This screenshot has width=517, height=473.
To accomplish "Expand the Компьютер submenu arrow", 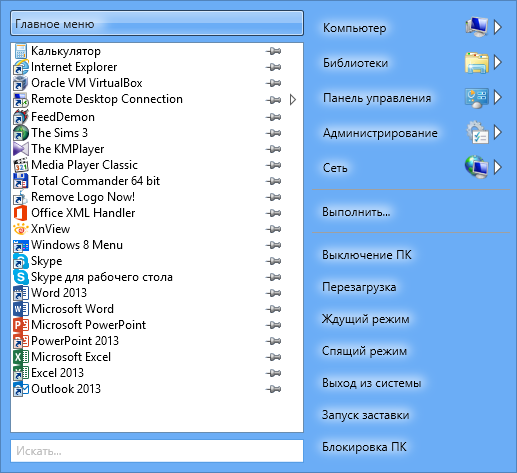I will (x=498, y=27).
